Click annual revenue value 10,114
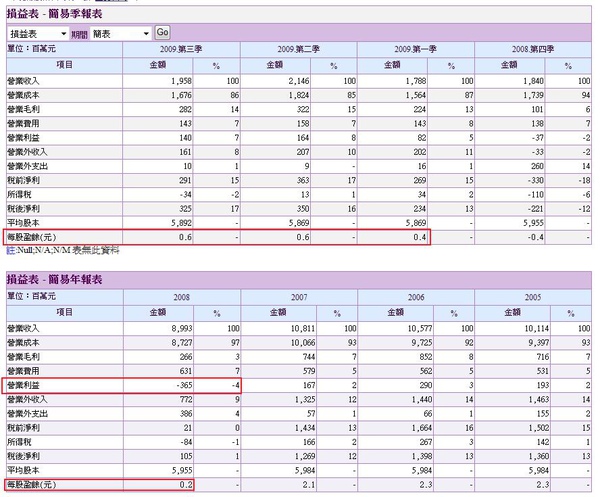 tap(537, 328)
